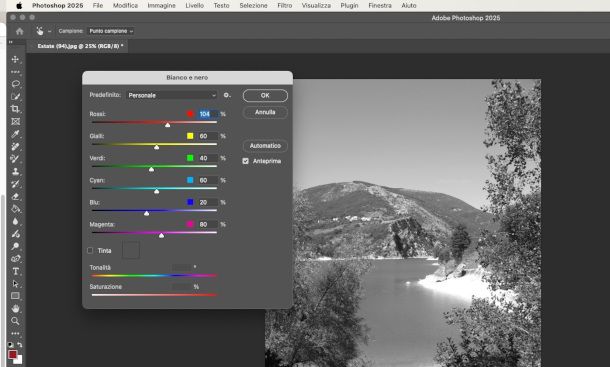
Task: Select the Hand tool
Action: 15,309
